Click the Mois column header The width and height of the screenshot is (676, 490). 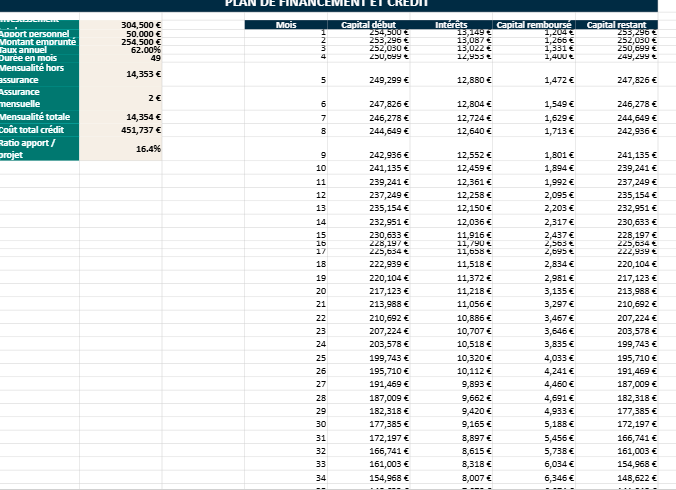[286, 25]
